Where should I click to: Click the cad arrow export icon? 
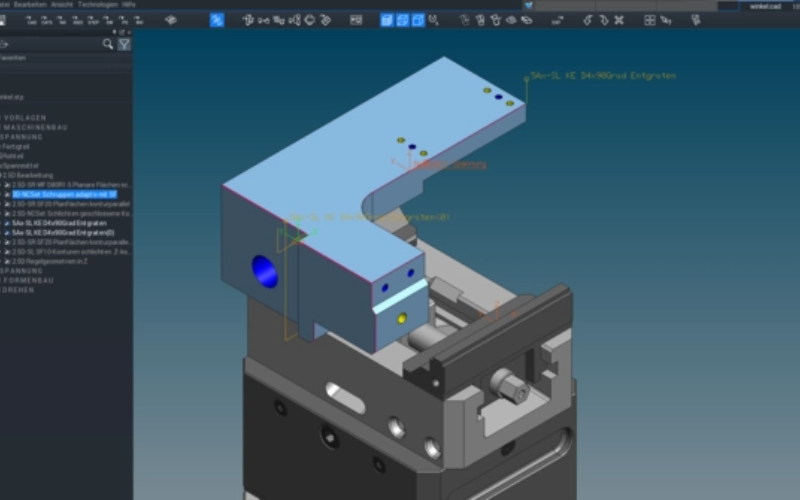[557, 20]
